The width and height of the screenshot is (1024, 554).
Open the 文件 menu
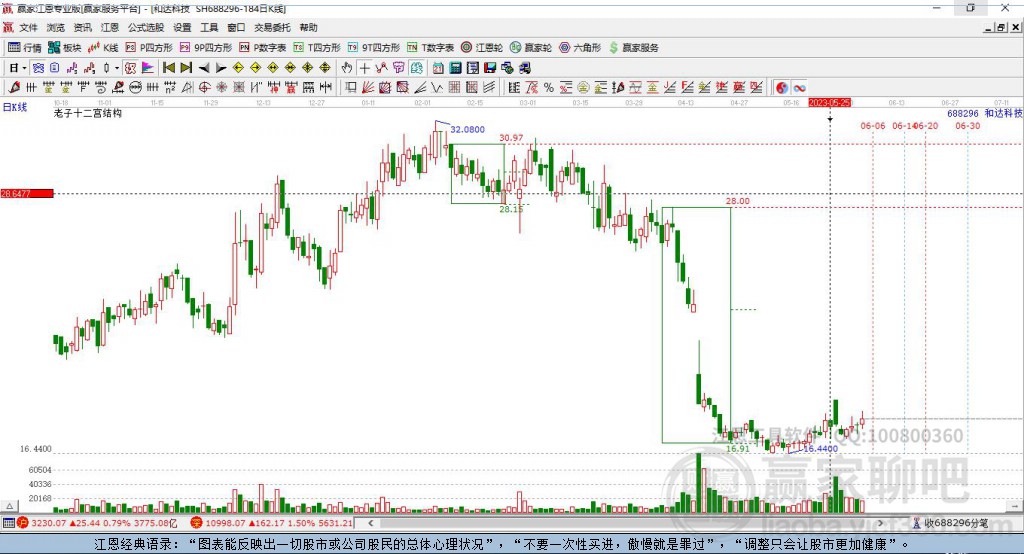coord(28,27)
